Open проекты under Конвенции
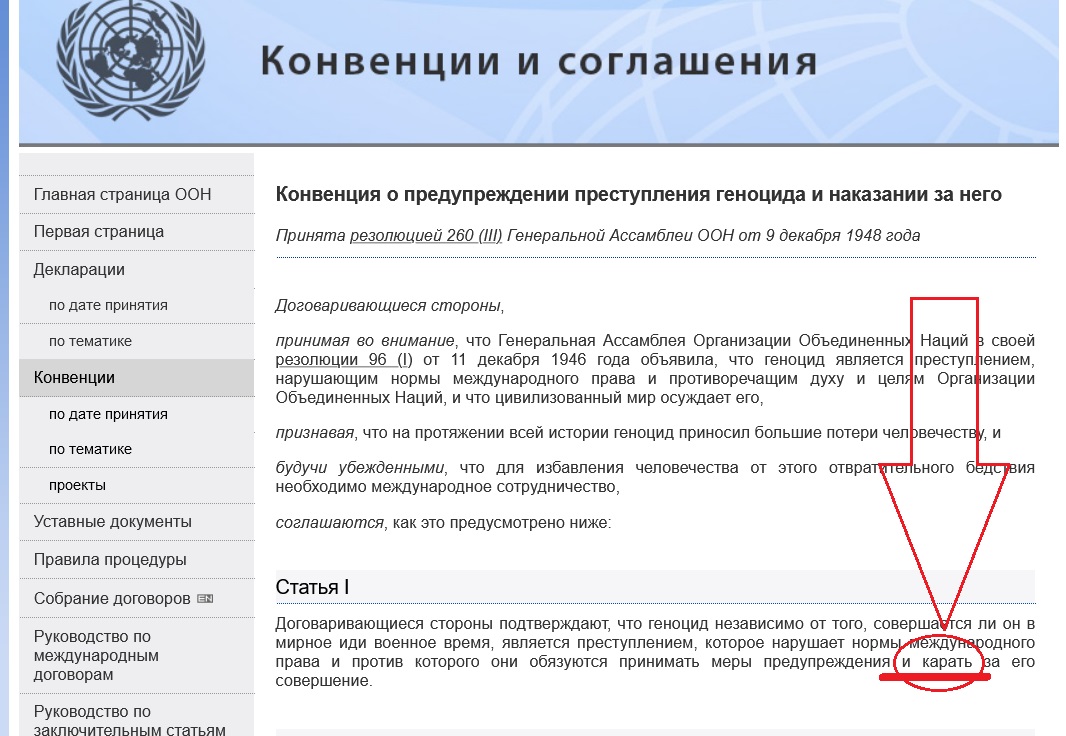The width and height of the screenshot is (1066, 736). coord(78,485)
